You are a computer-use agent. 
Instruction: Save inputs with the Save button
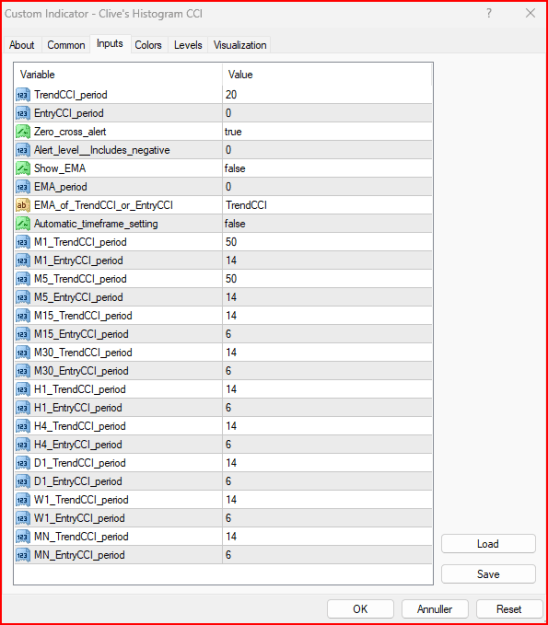point(488,574)
